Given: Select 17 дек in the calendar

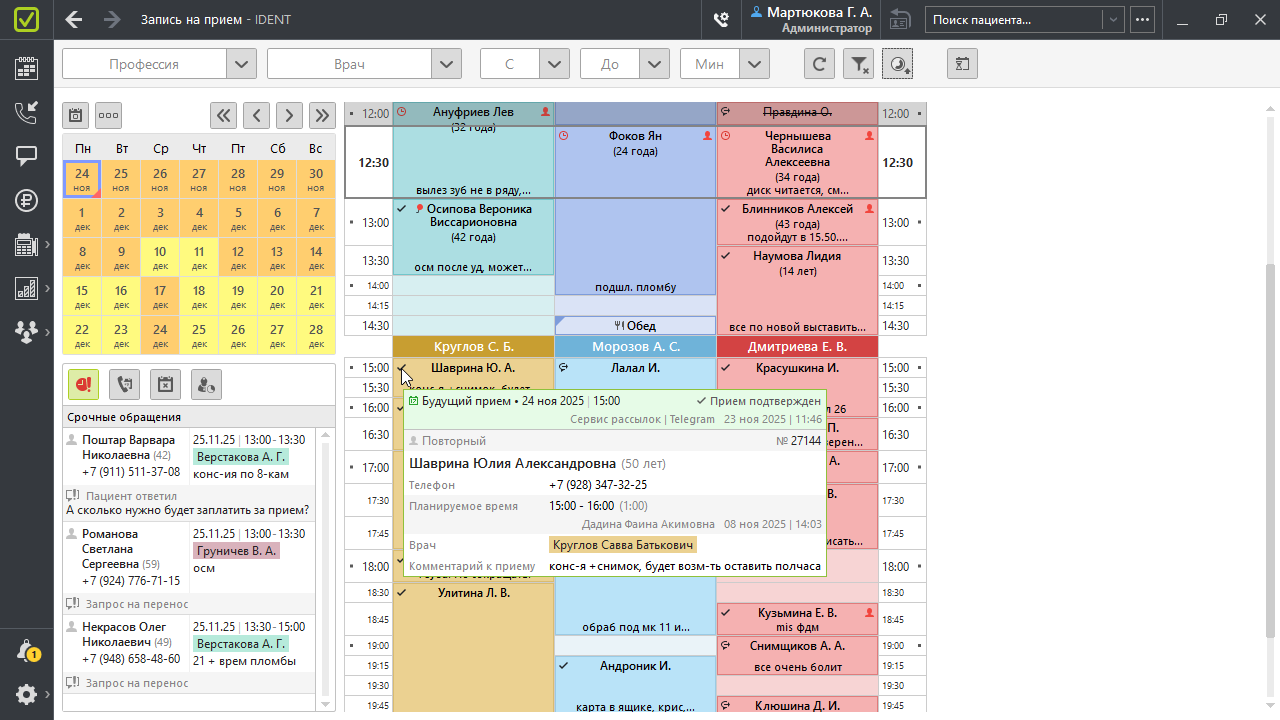Looking at the screenshot, I should pos(160,297).
